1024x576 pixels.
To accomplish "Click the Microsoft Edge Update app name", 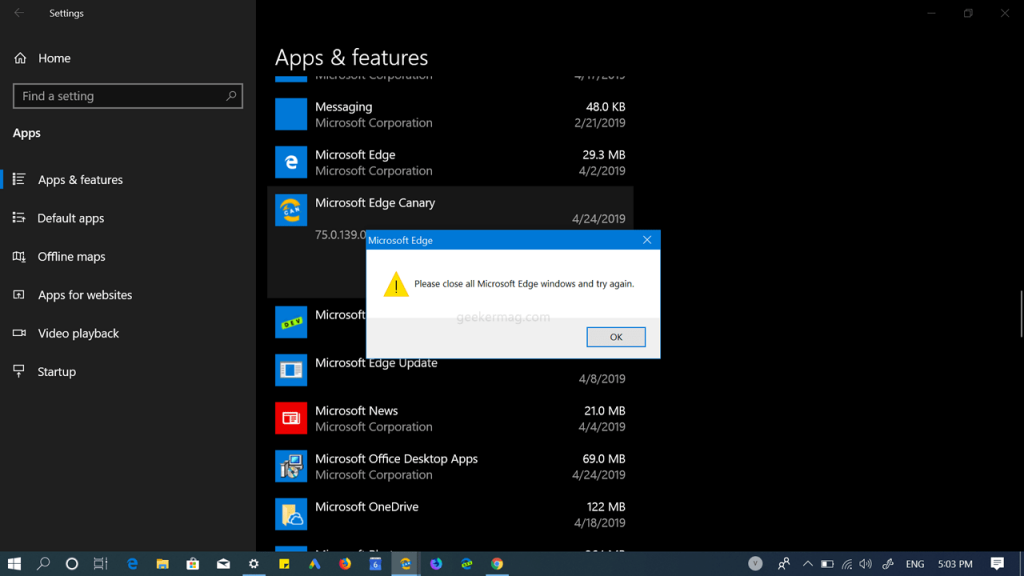I will 376,363.
